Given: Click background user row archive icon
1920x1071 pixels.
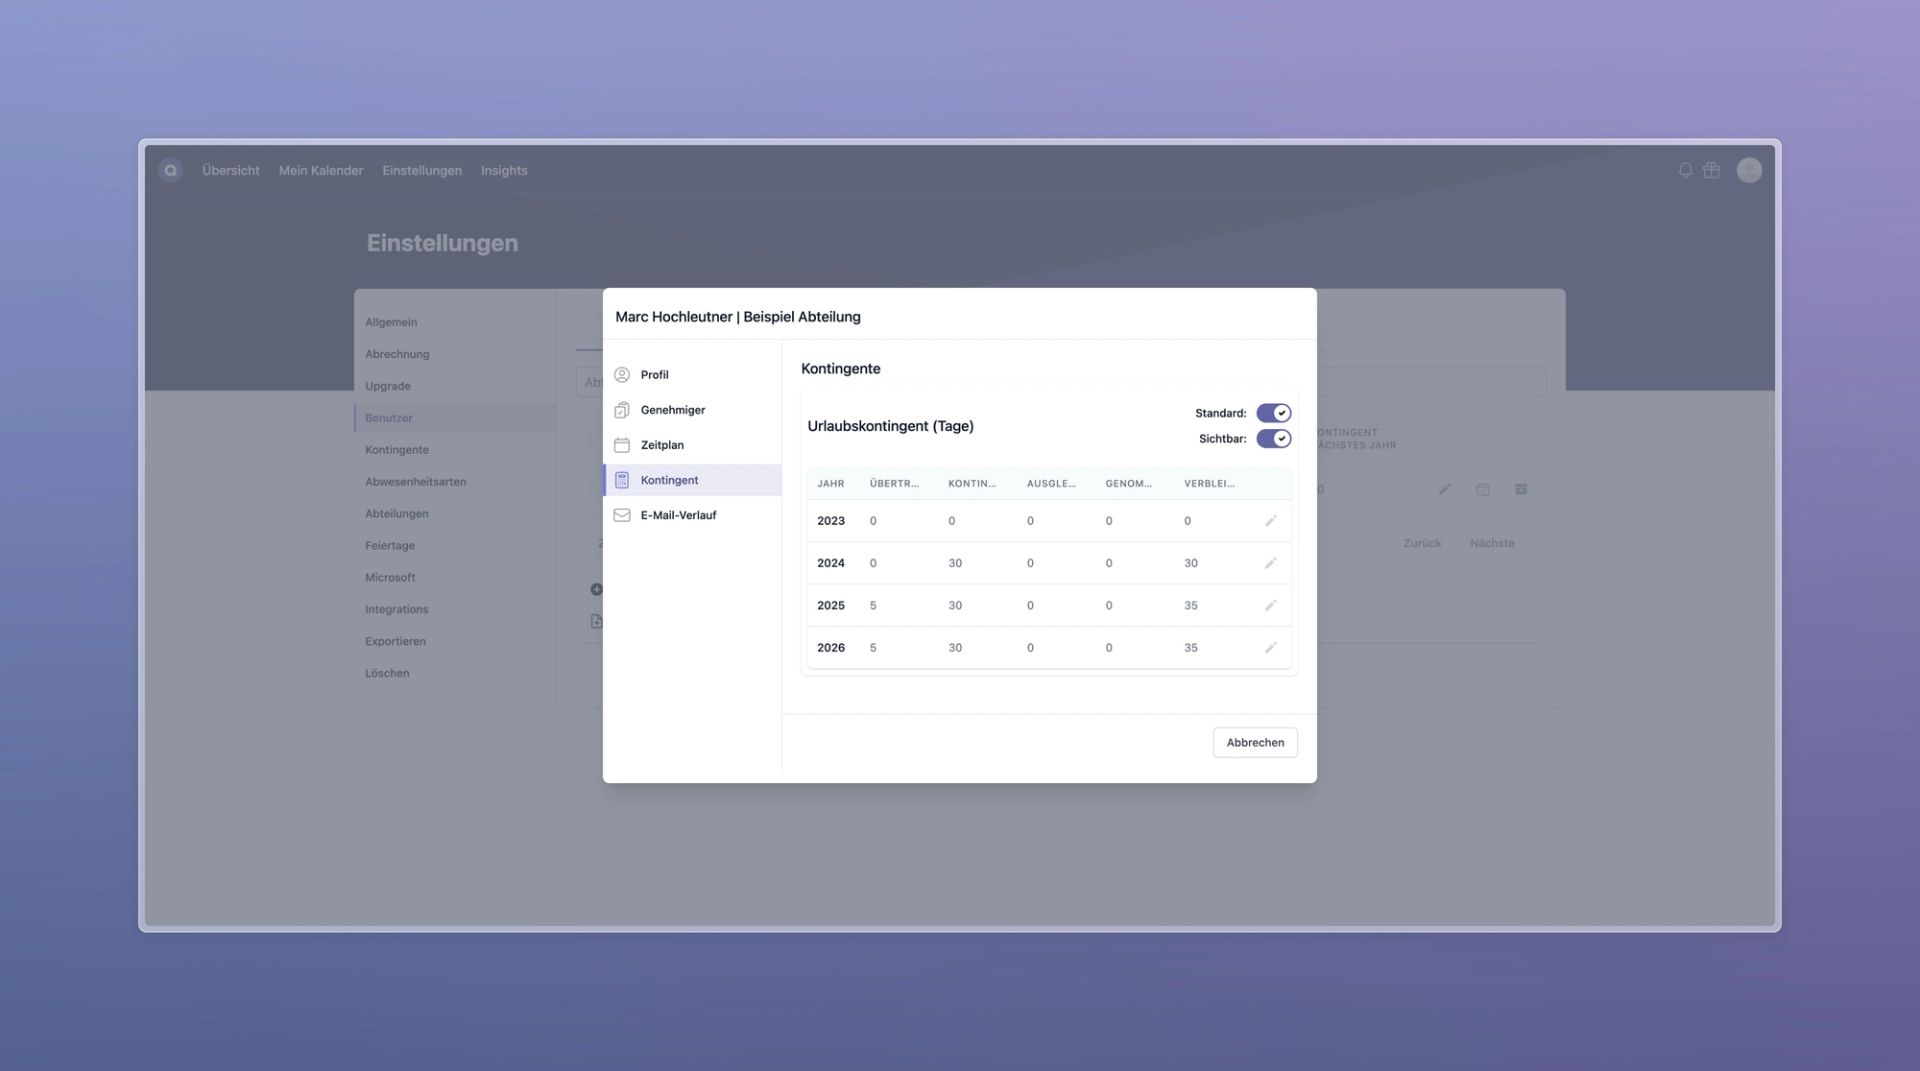Looking at the screenshot, I should point(1521,489).
